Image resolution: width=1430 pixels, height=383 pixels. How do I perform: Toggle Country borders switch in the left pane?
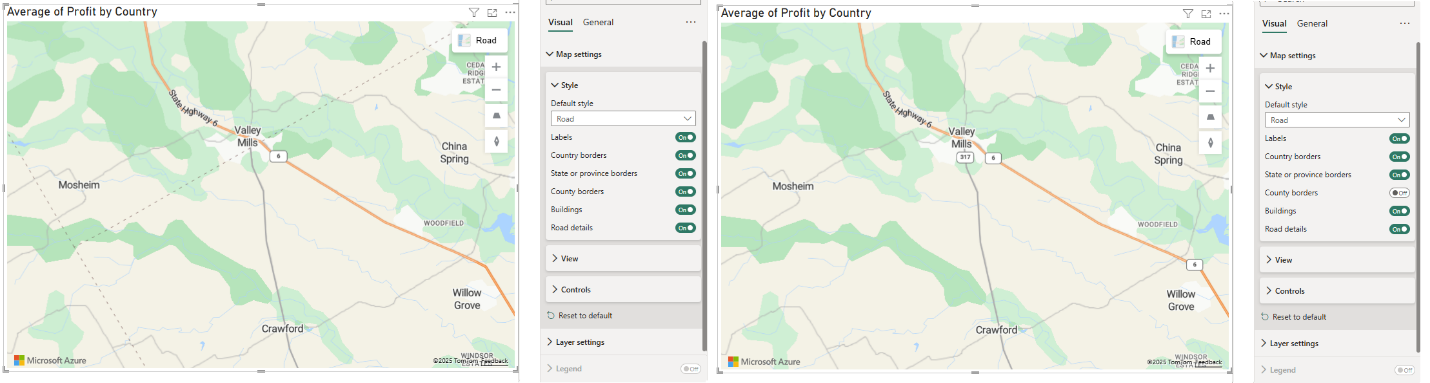tap(685, 155)
